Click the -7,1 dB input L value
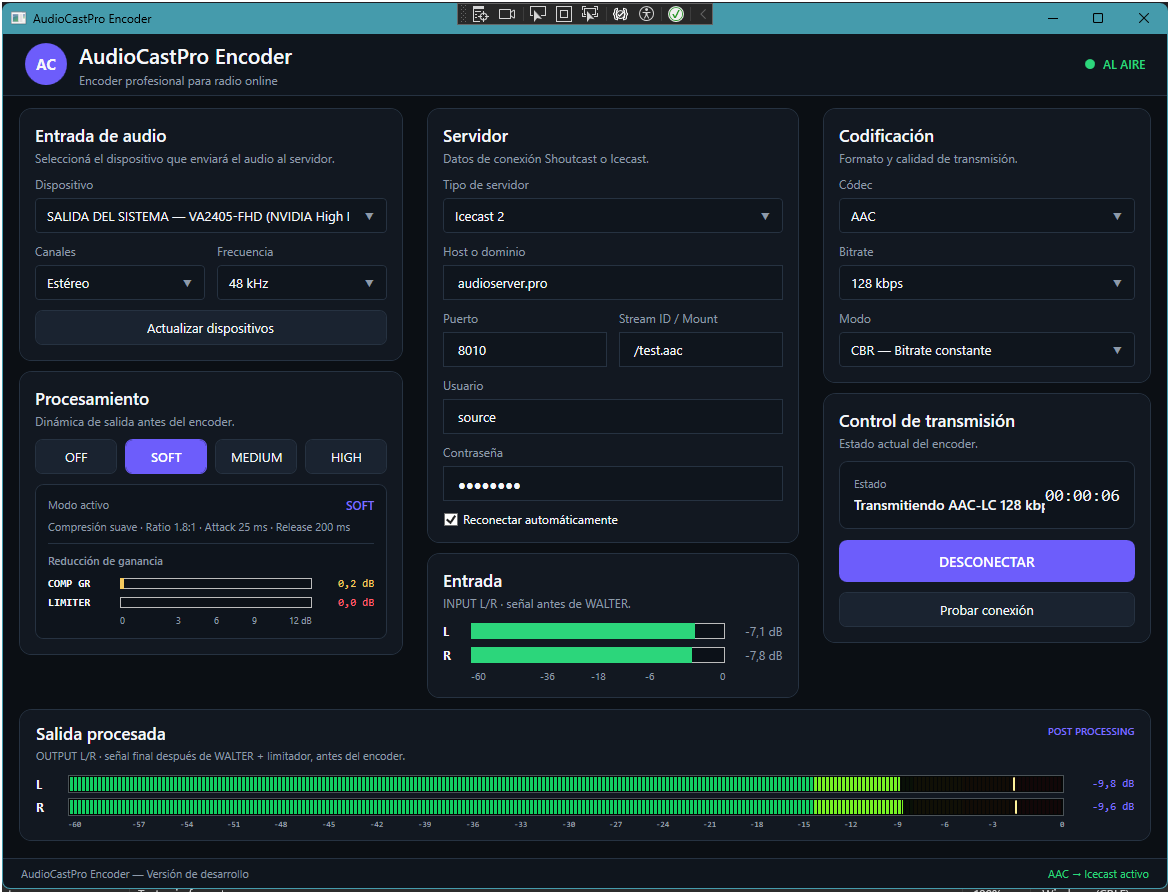Screen dimensions: 1170x894 763,631
